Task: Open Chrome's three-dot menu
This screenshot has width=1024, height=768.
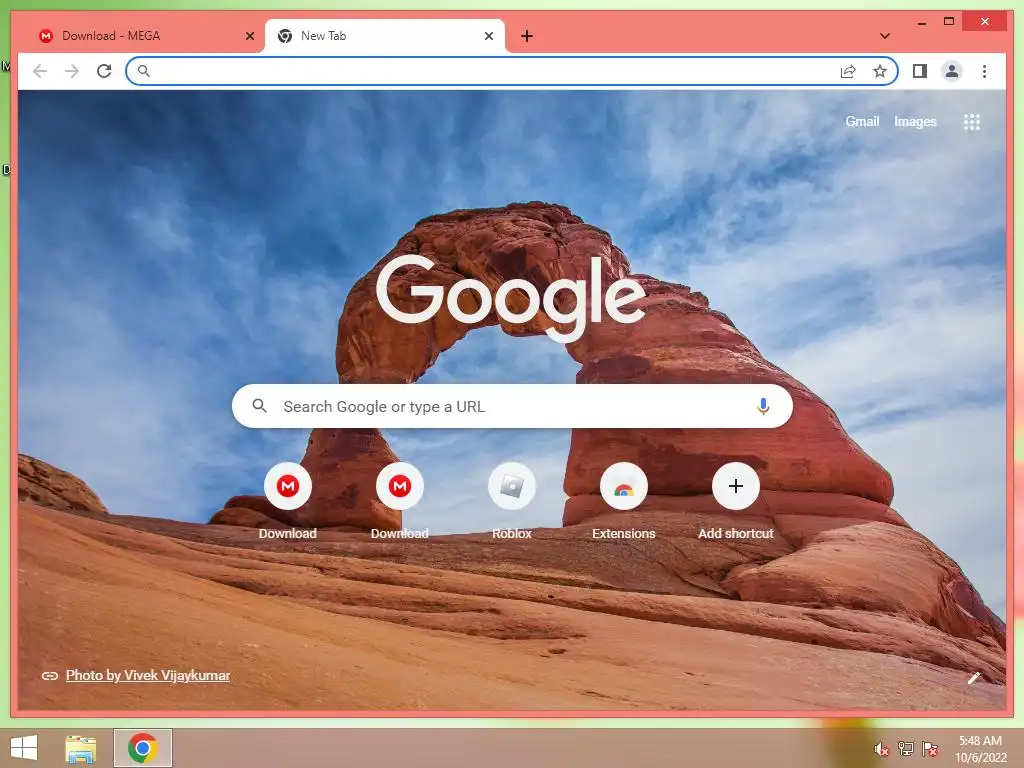Action: click(x=984, y=71)
